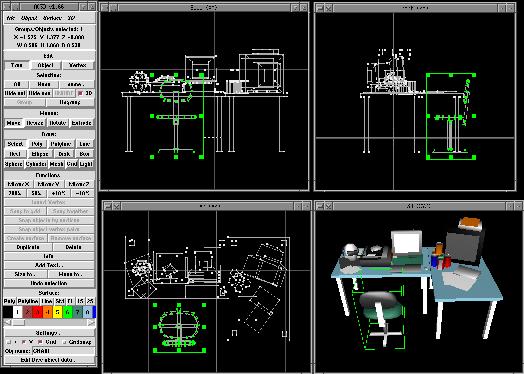This screenshot has height=374, width=524.
Task: Select the yellow palette color 5
Action: click(58, 312)
